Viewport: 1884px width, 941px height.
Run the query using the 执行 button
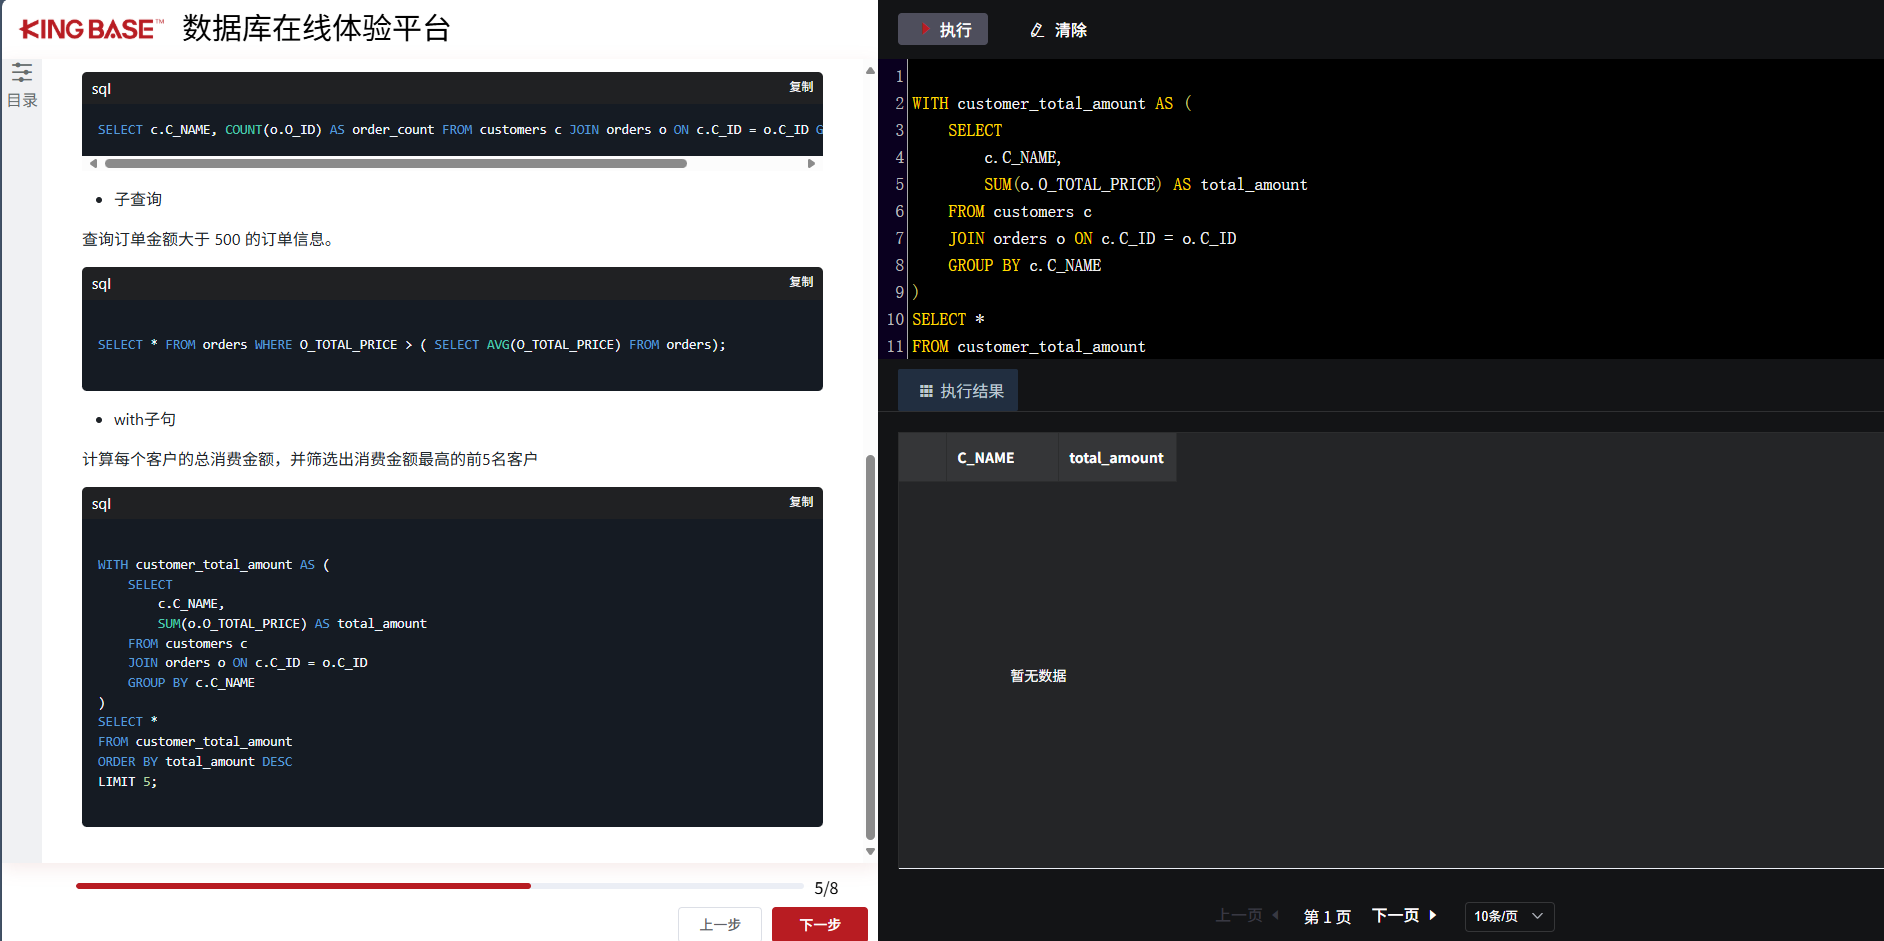click(x=943, y=29)
